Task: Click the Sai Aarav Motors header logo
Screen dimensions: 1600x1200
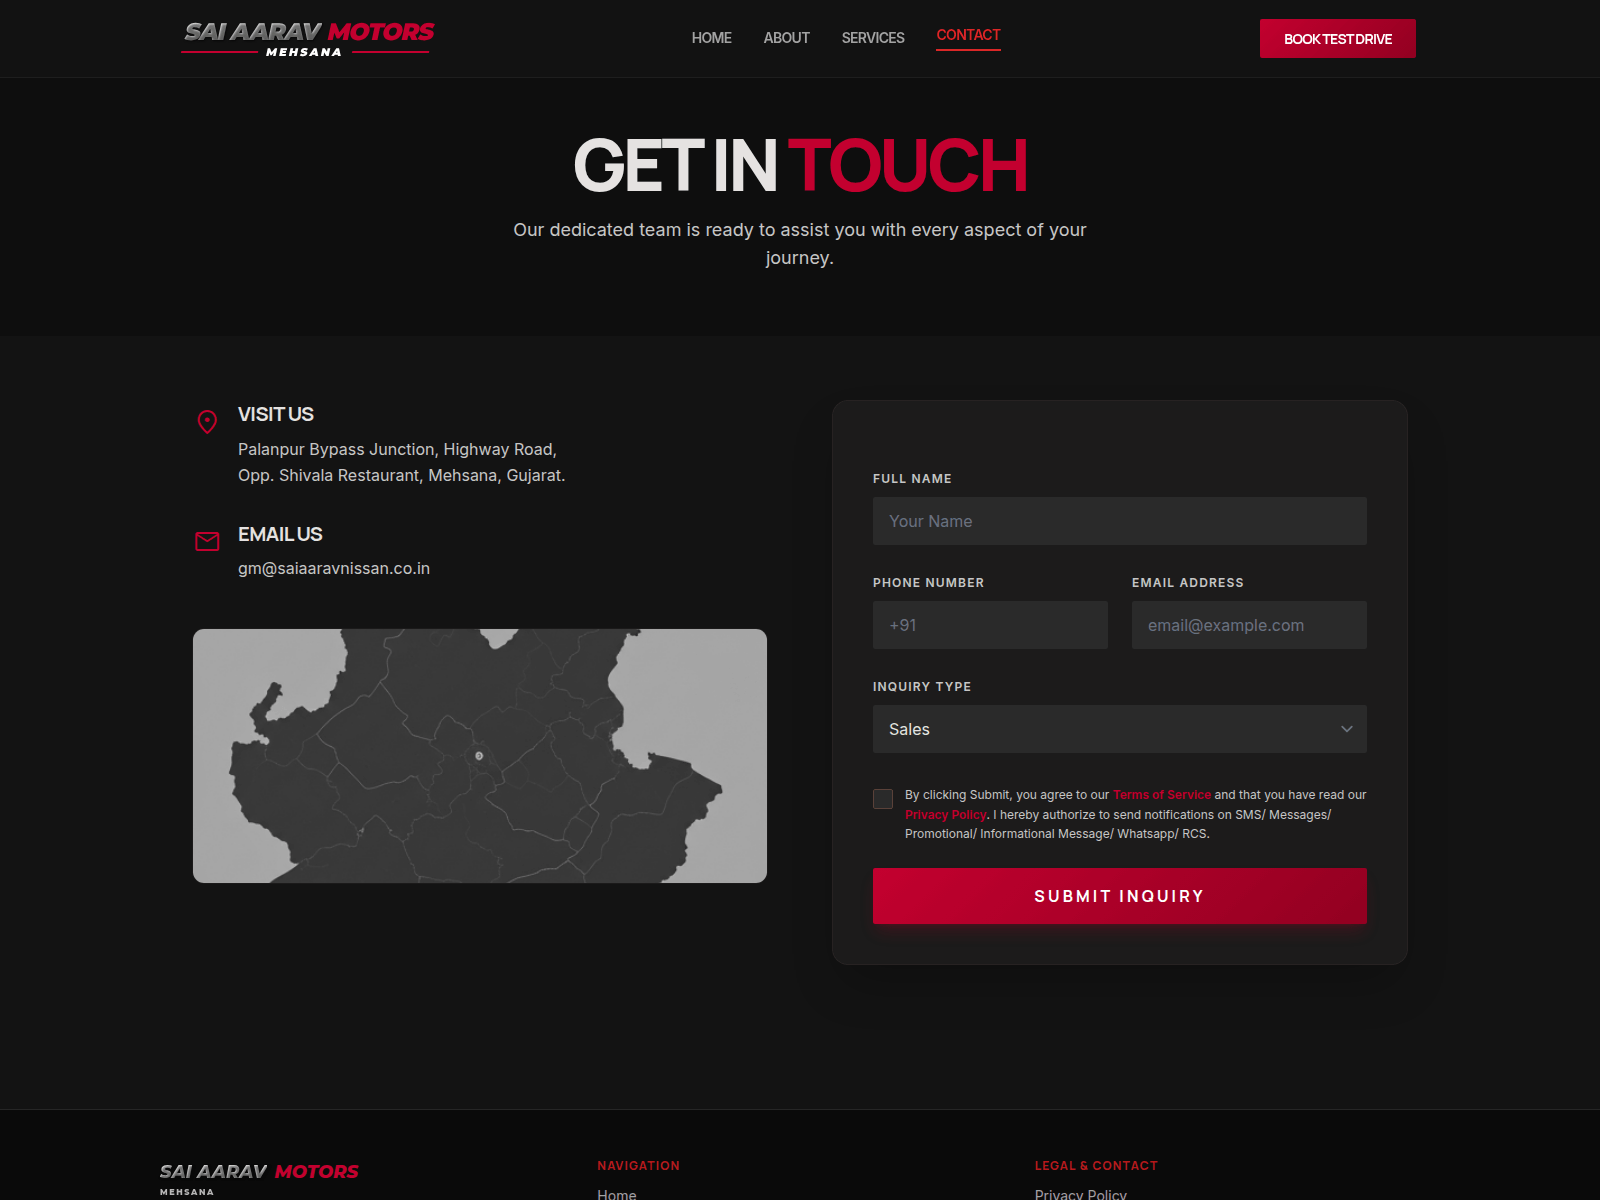Action: [x=308, y=38]
